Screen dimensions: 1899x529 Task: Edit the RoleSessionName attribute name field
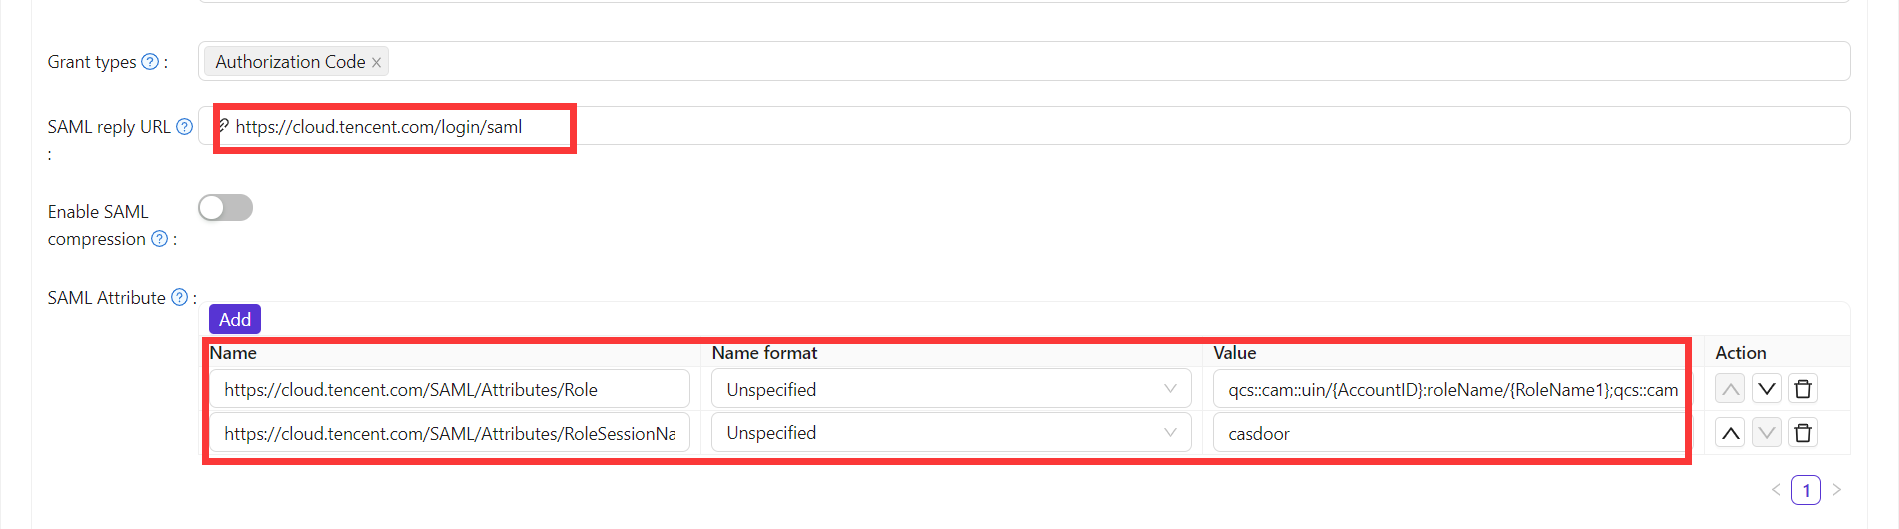click(449, 433)
